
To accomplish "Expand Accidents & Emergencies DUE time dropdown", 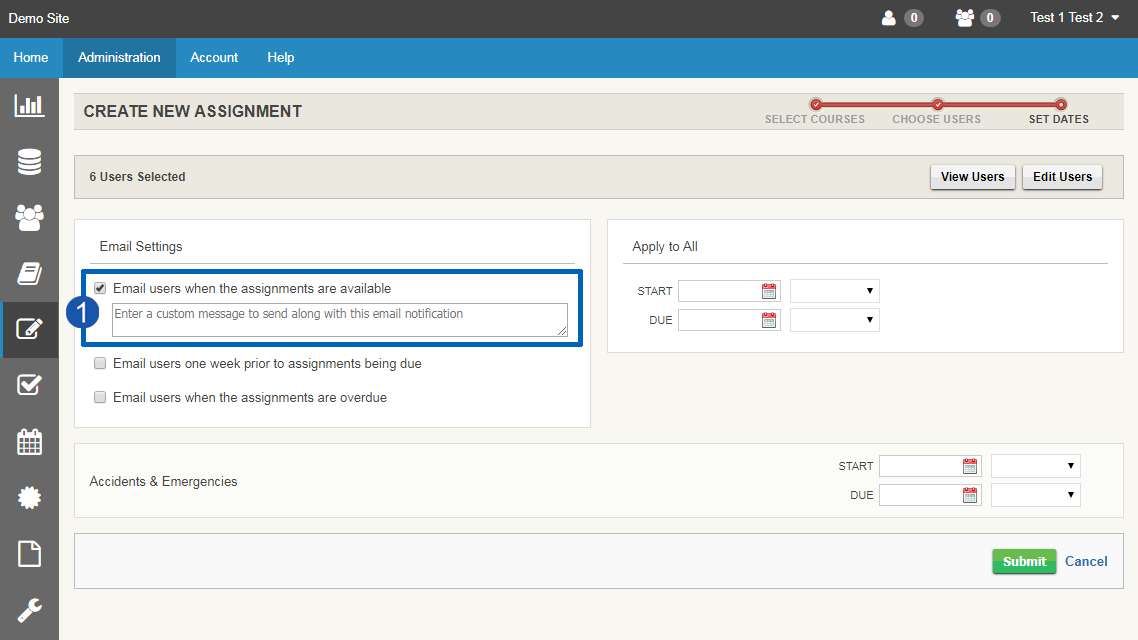I will coord(1036,495).
